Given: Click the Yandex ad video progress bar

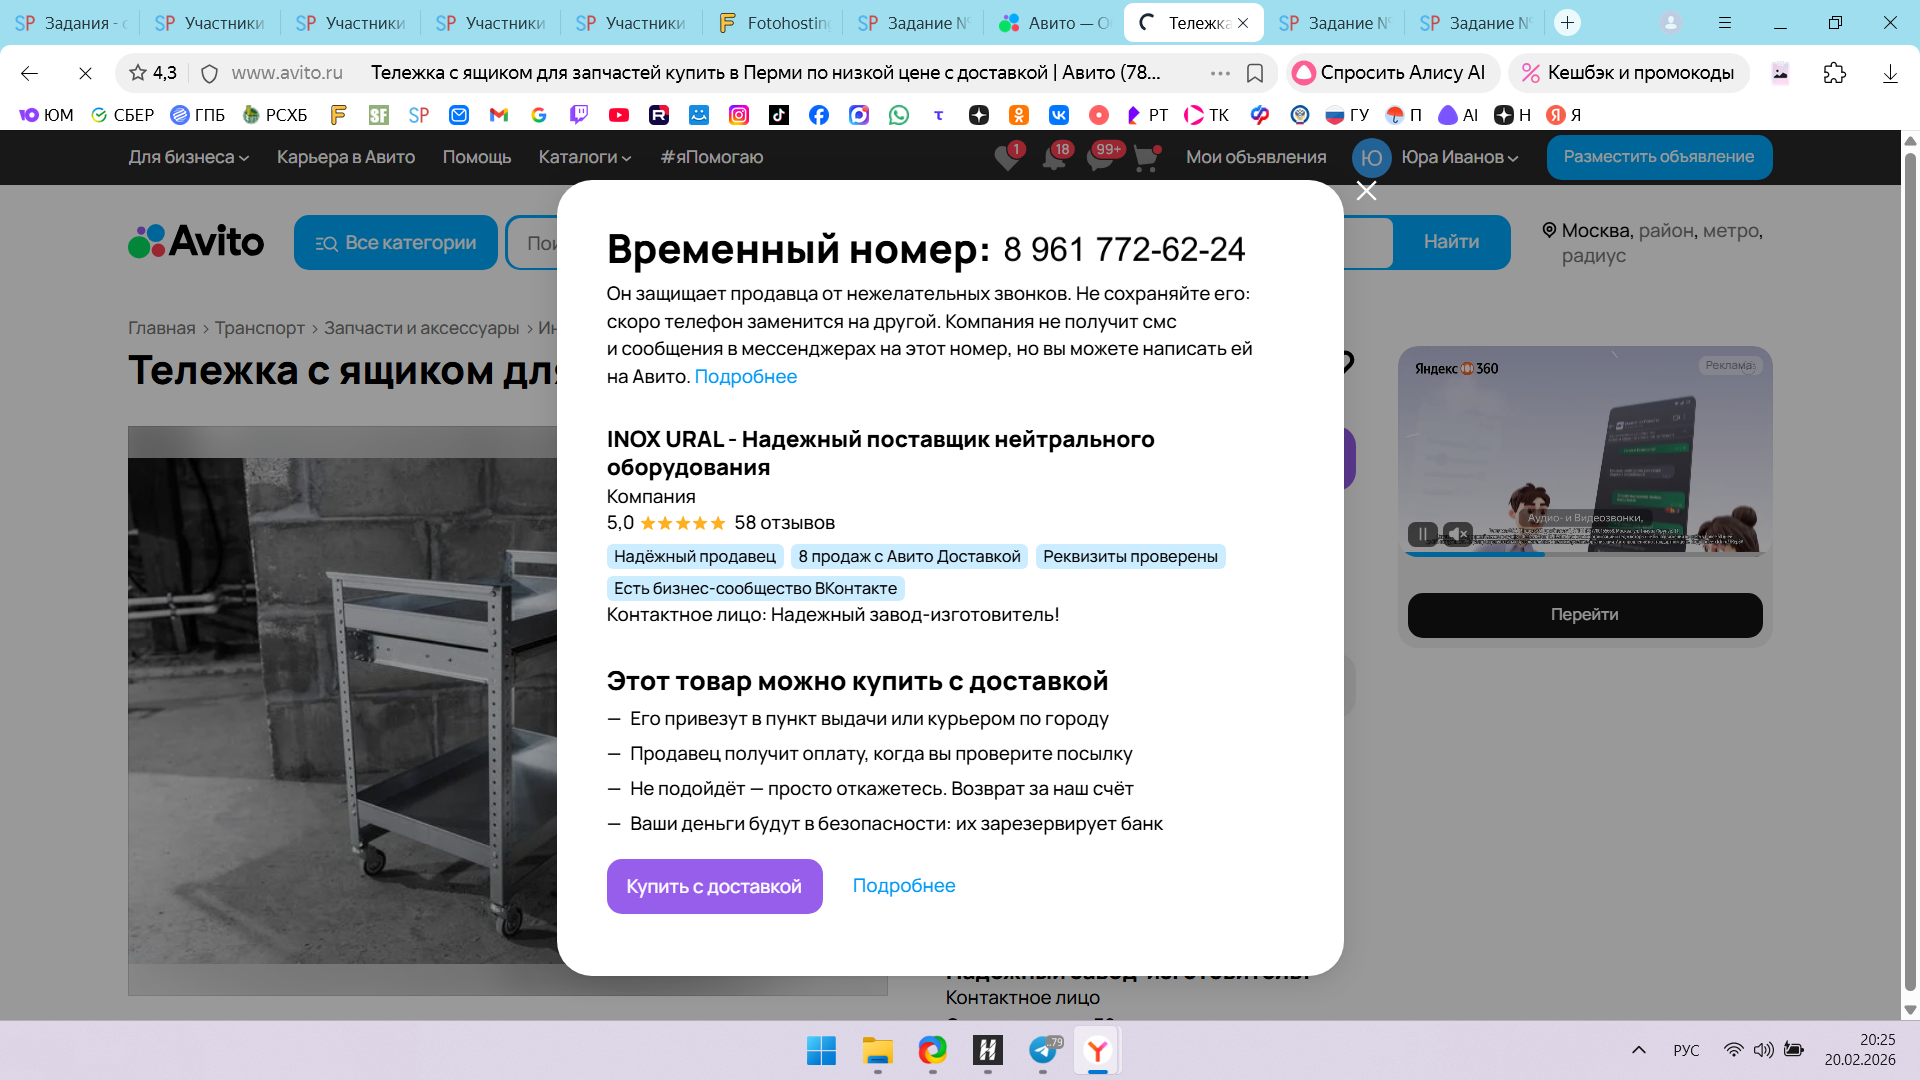Looking at the screenshot, I should [1584, 554].
